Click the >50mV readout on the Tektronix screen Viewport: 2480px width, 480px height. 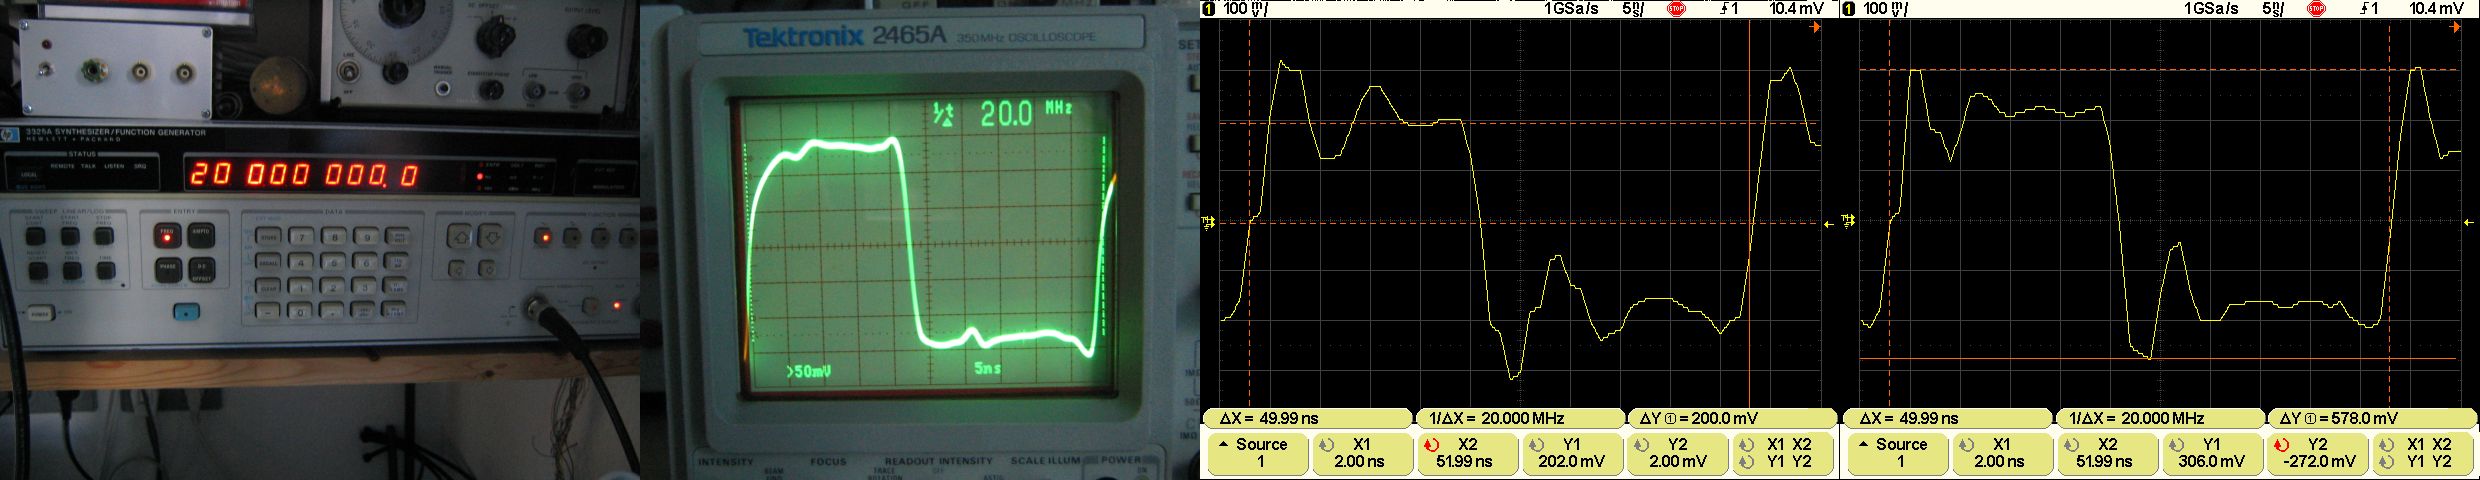[x=809, y=372]
